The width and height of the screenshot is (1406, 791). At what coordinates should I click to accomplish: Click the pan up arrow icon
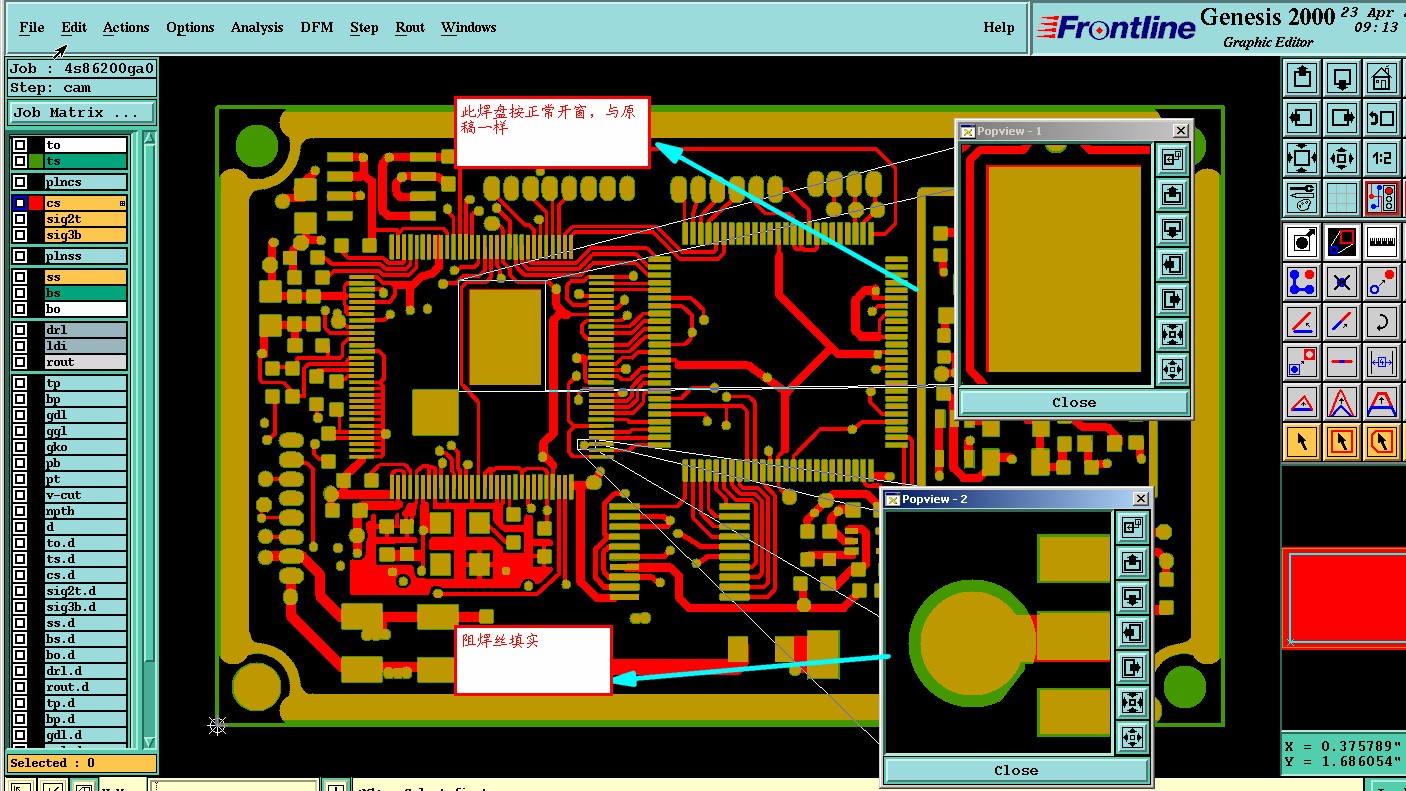point(1301,77)
